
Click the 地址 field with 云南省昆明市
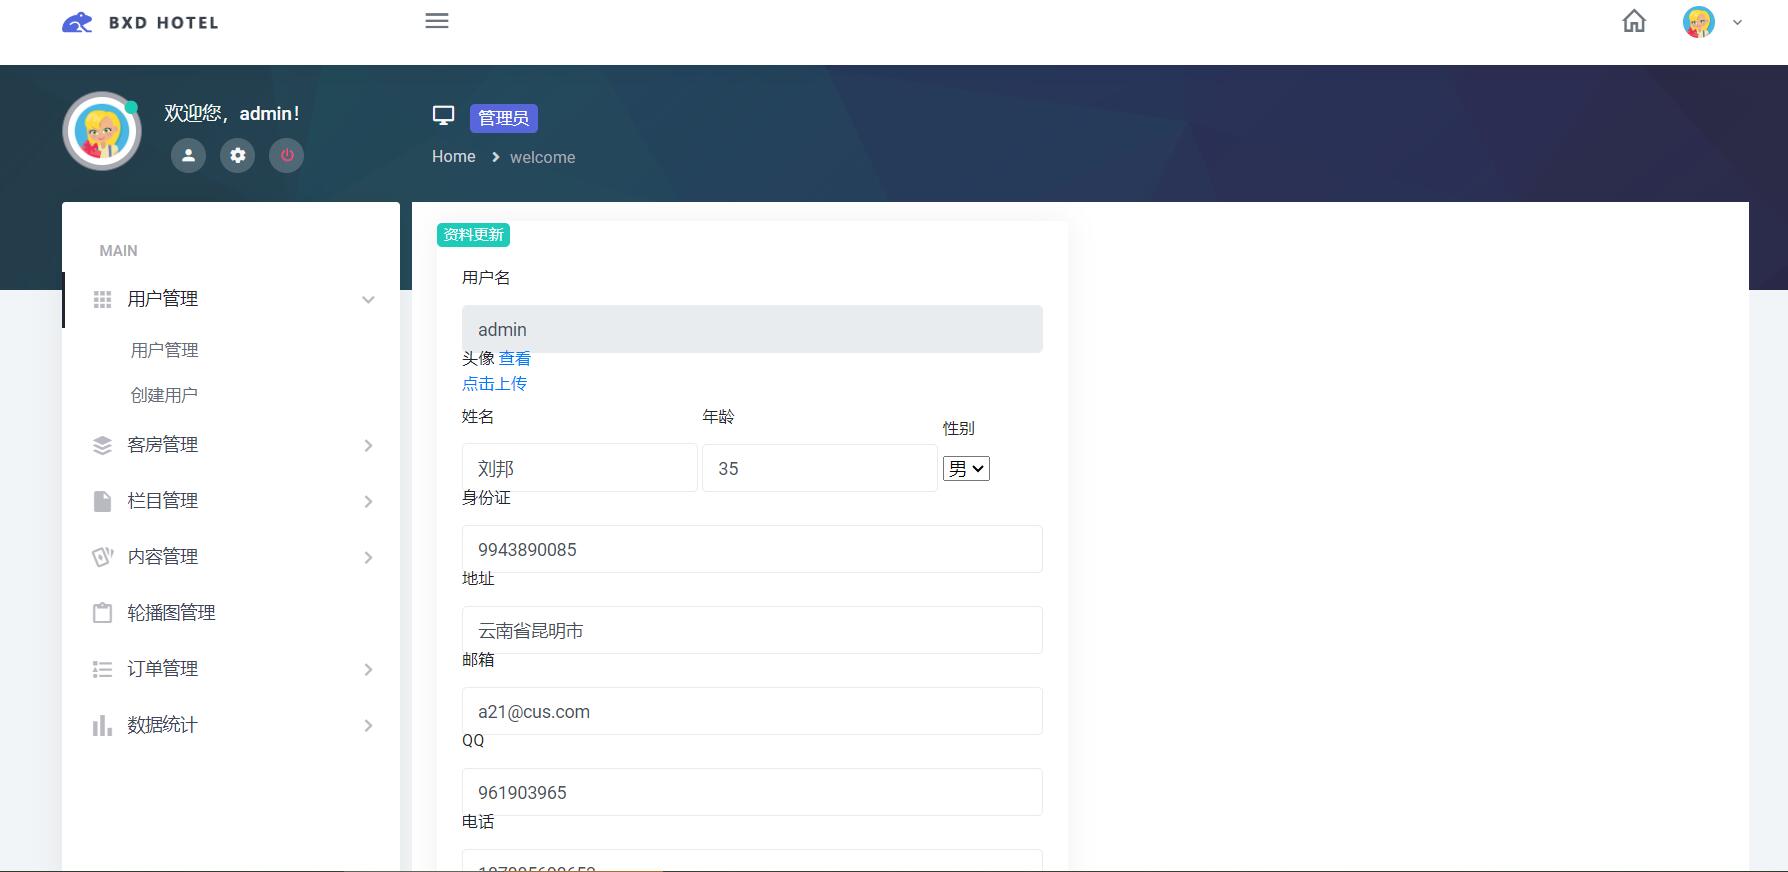752,630
